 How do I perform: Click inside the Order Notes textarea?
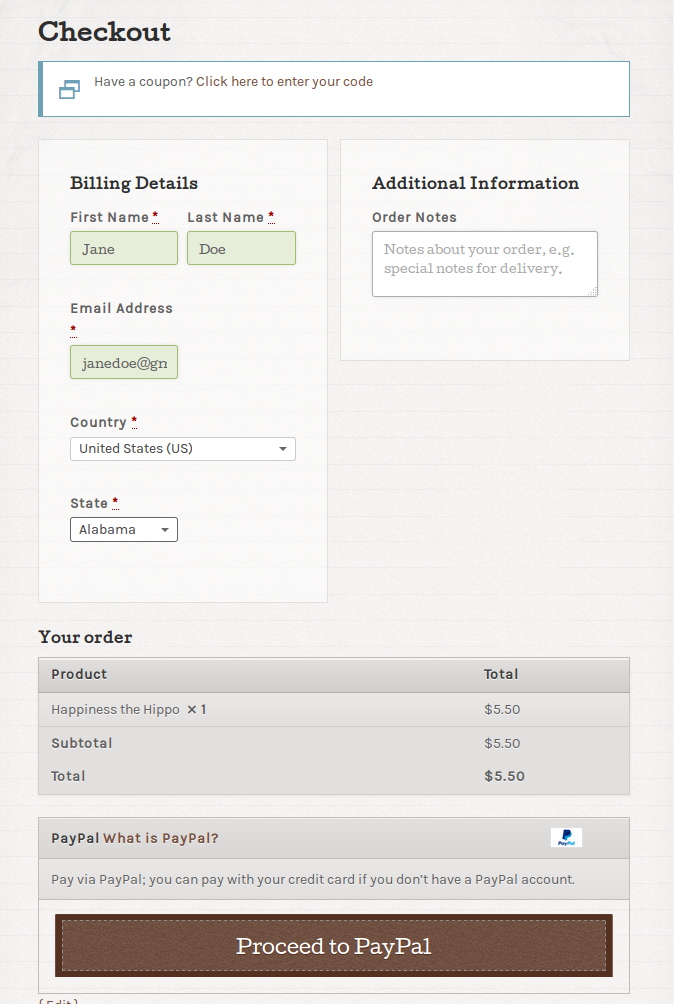(x=485, y=264)
